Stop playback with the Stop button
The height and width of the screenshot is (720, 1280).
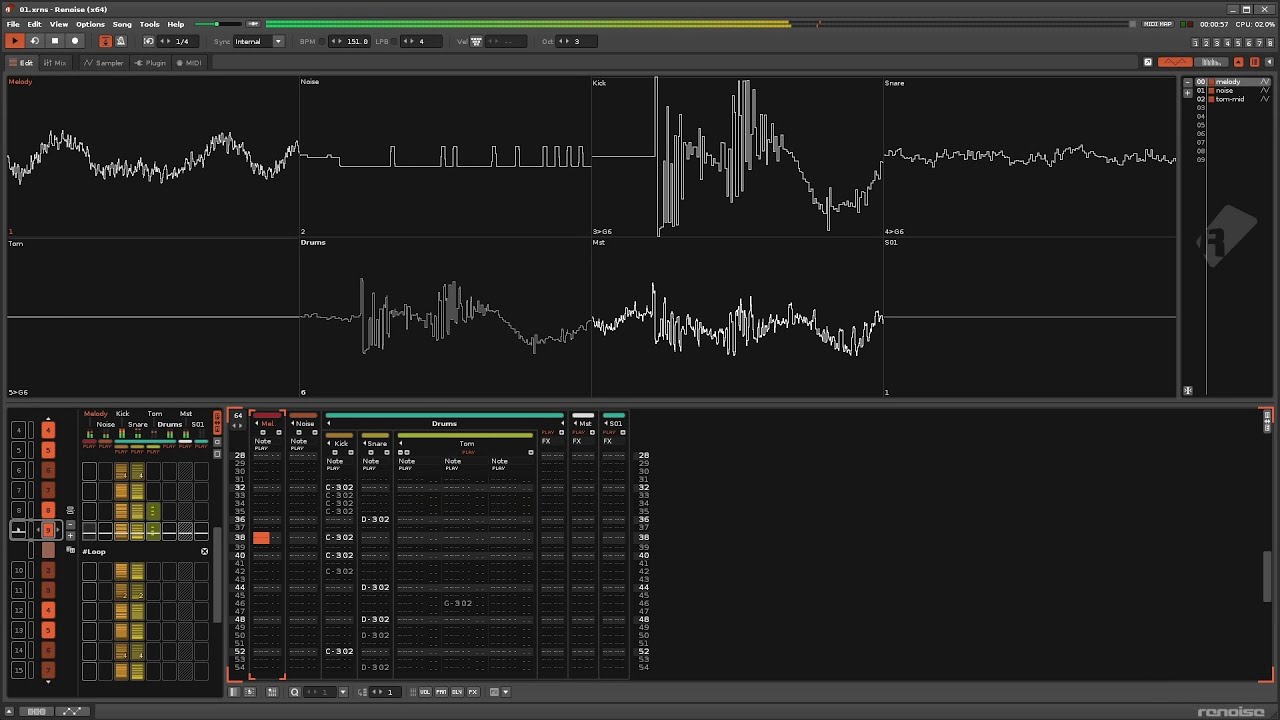pos(55,41)
